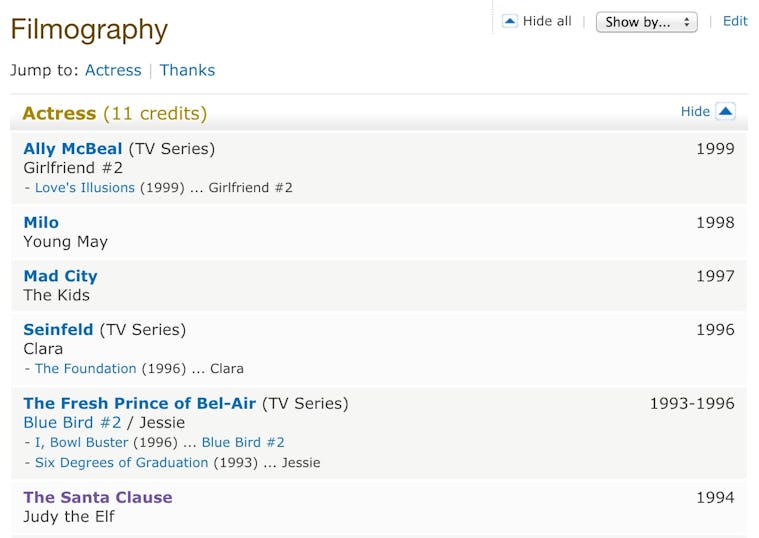
Task: Jump to the Thanks section
Action: point(187,70)
